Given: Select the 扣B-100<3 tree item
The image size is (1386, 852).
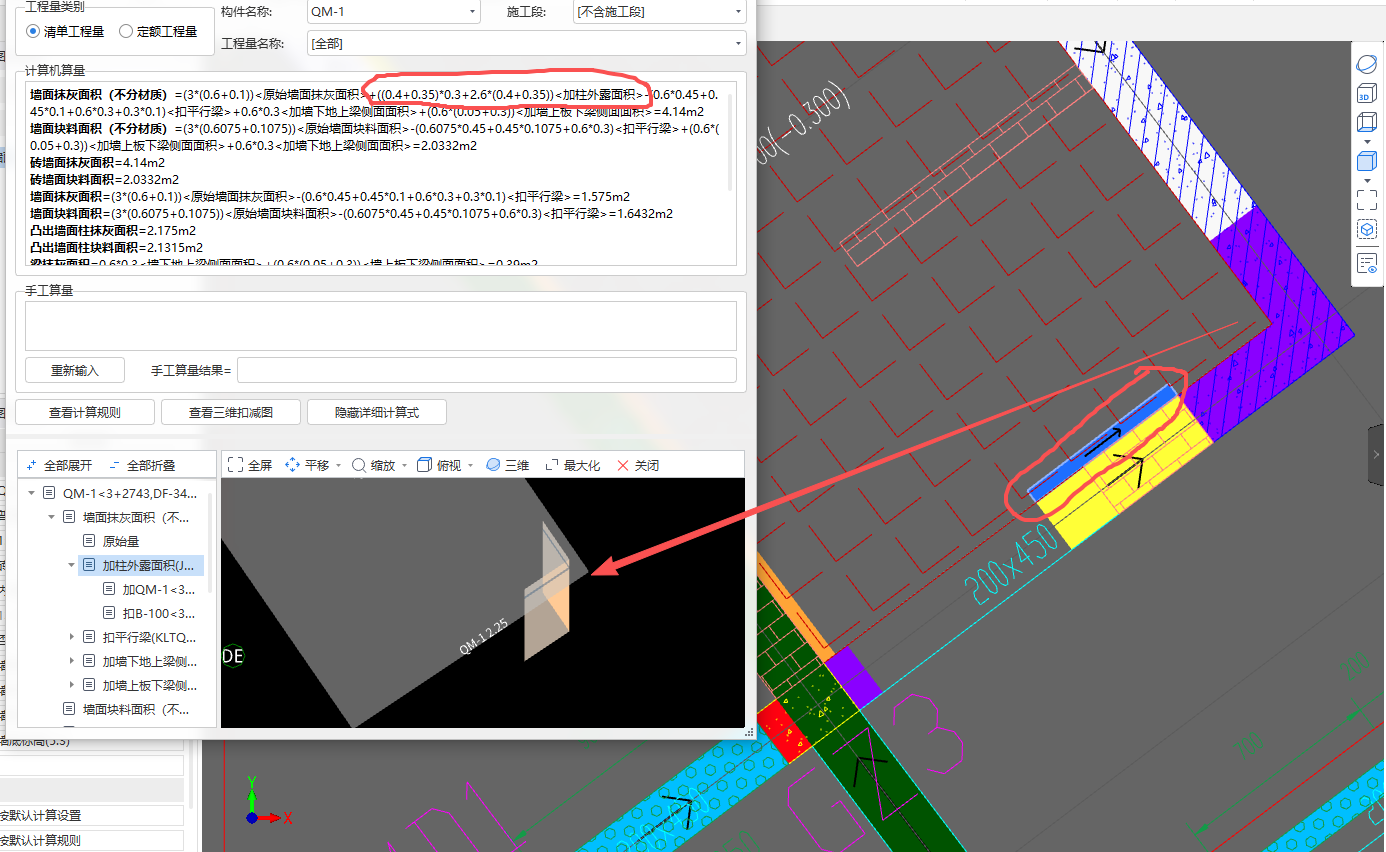Looking at the screenshot, I should click(x=159, y=613).
